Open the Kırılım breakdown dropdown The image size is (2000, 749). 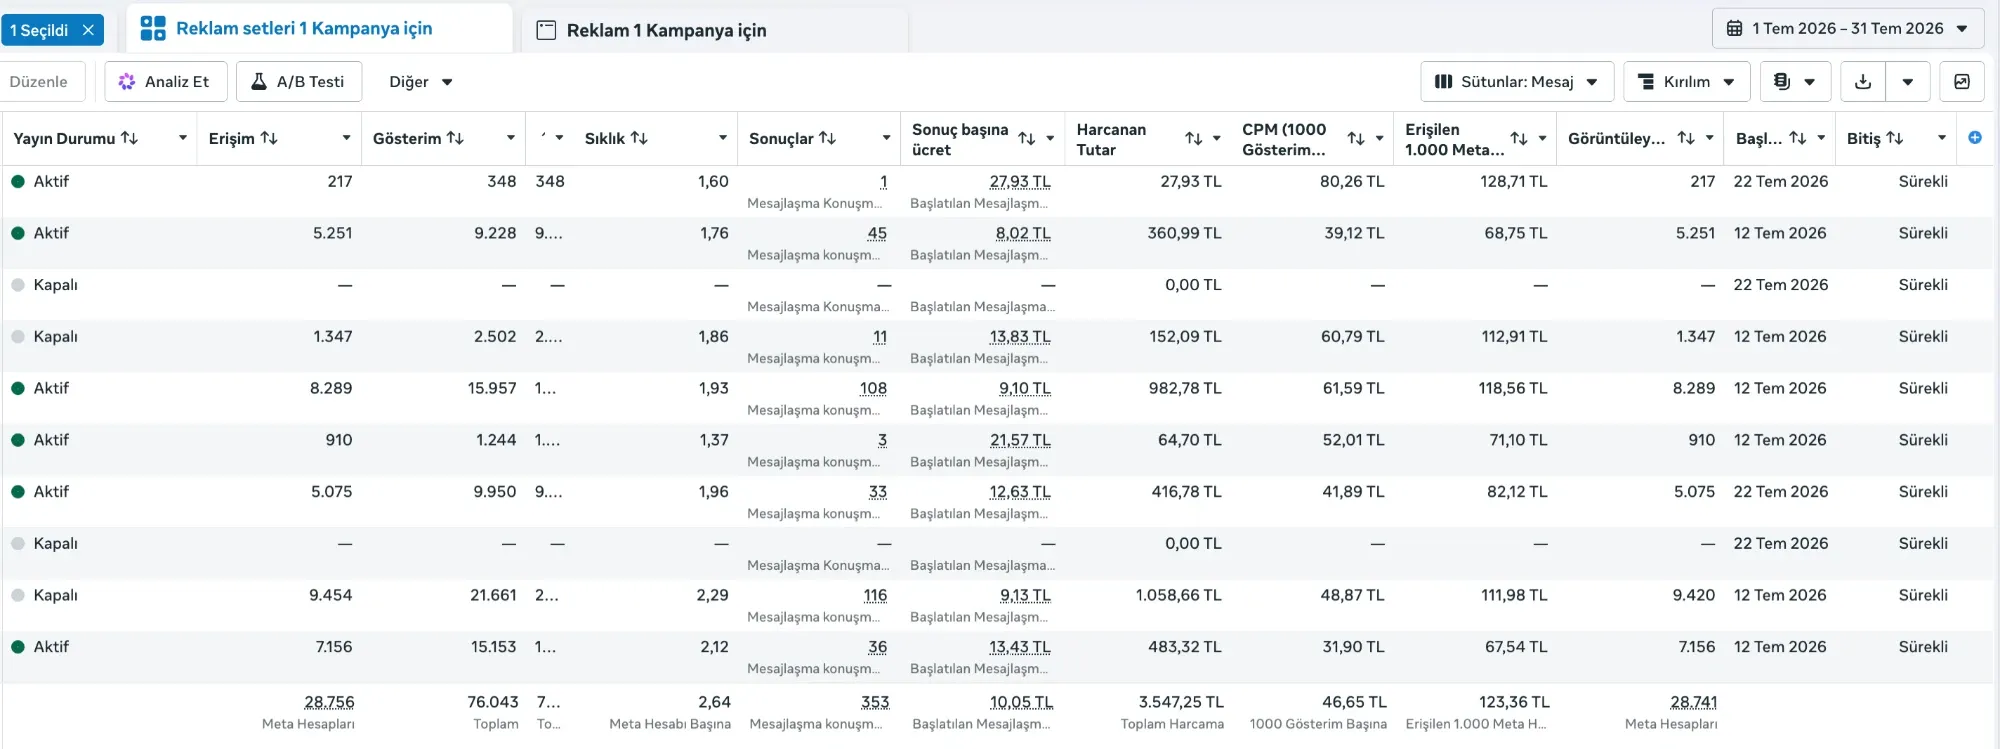coord(1687,82)
